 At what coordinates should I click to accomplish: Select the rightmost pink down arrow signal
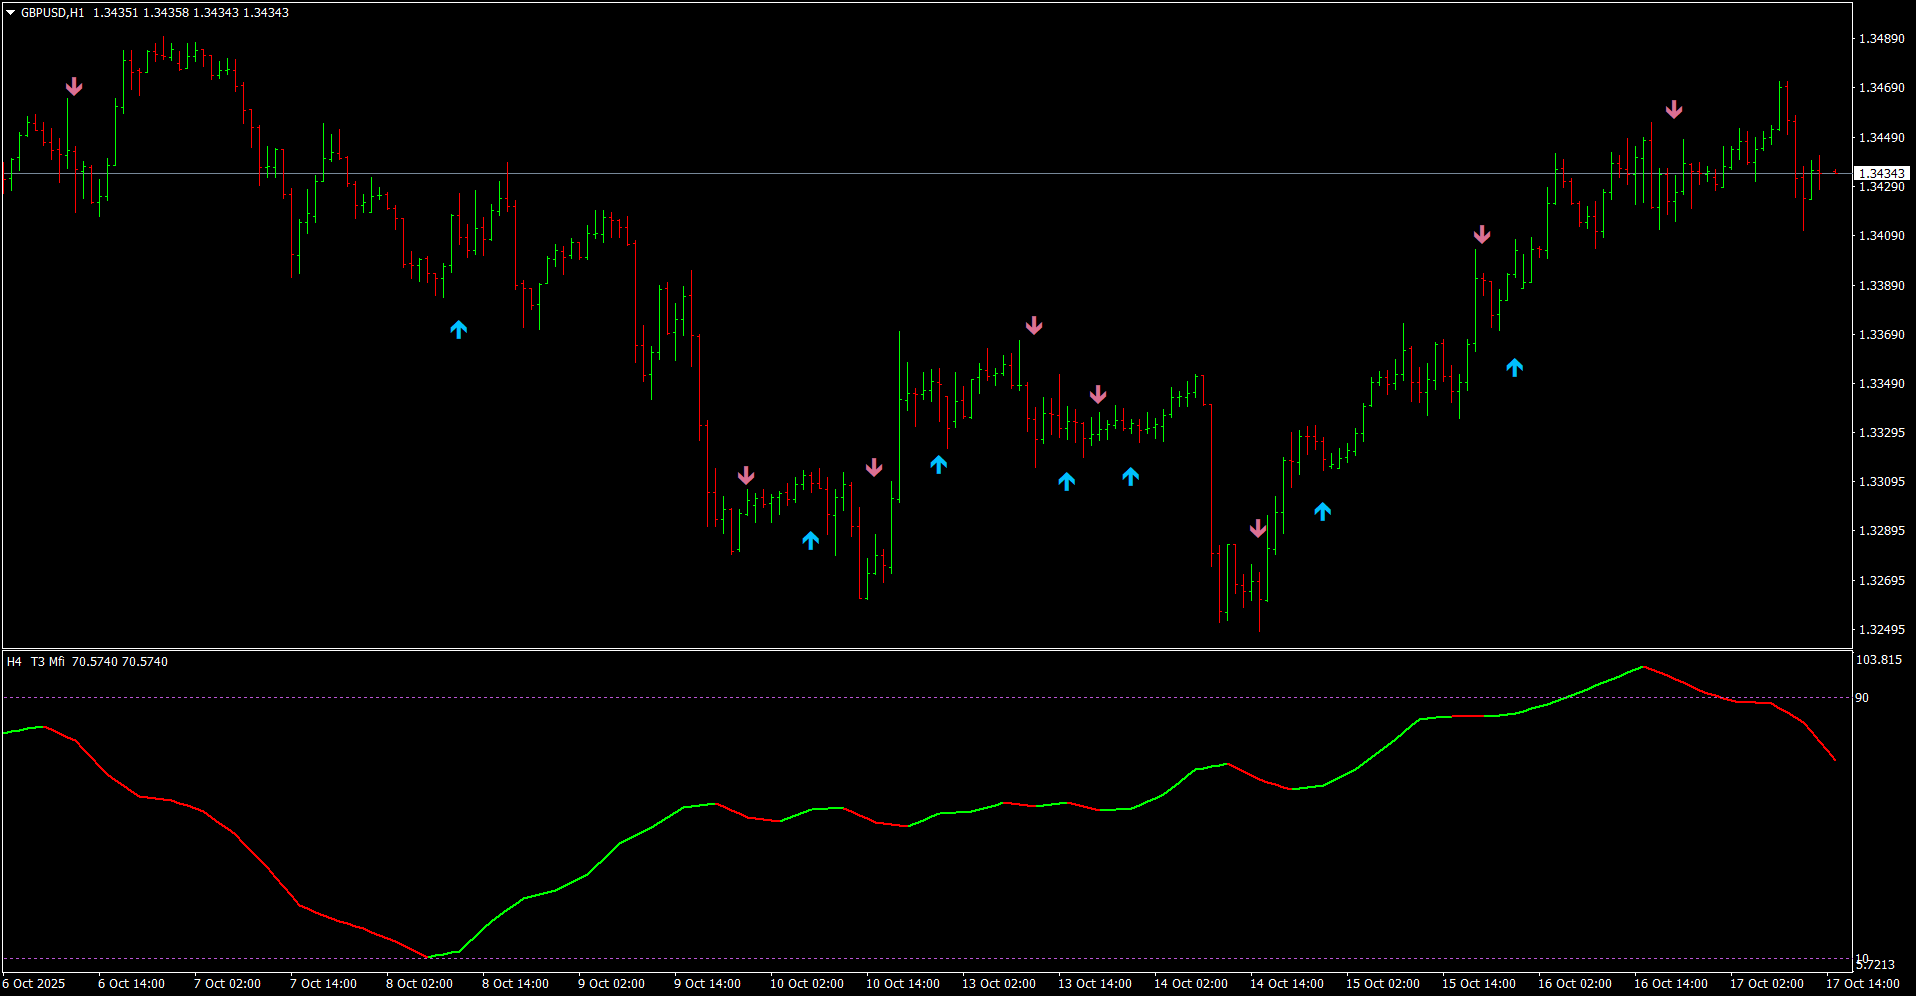click(1674, 109)
